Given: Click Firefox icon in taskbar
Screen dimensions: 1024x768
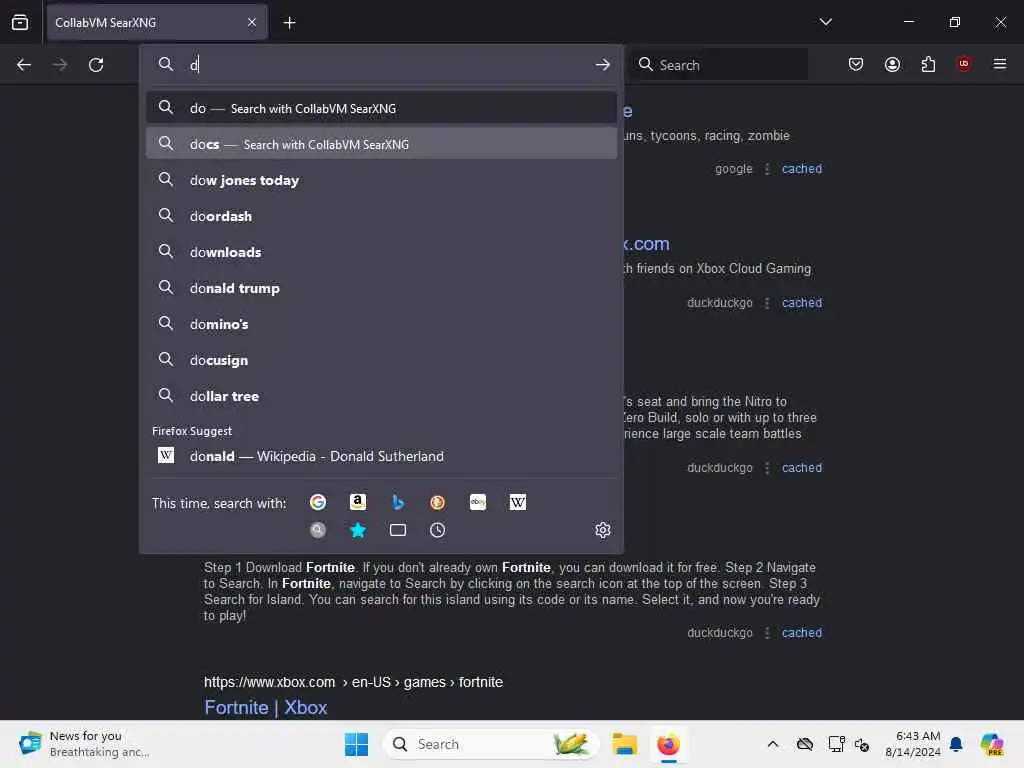Looking at the screenshot, I should (x=668, y=744).
